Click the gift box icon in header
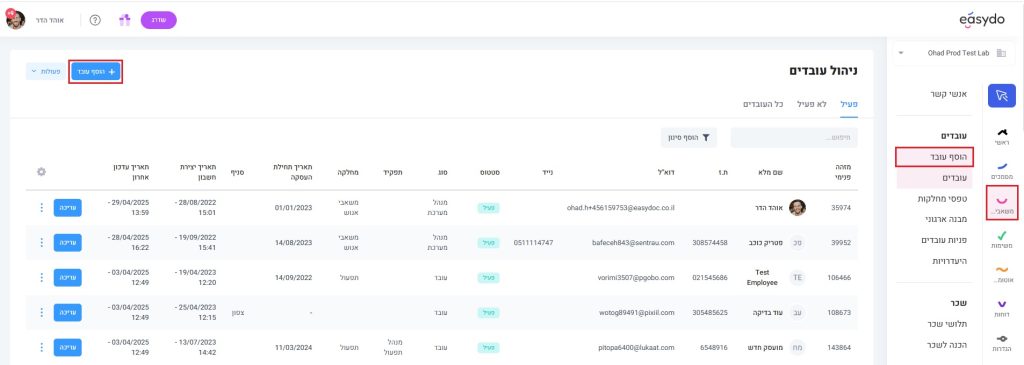Screen dimensions: 1024x365 (125, 20)
